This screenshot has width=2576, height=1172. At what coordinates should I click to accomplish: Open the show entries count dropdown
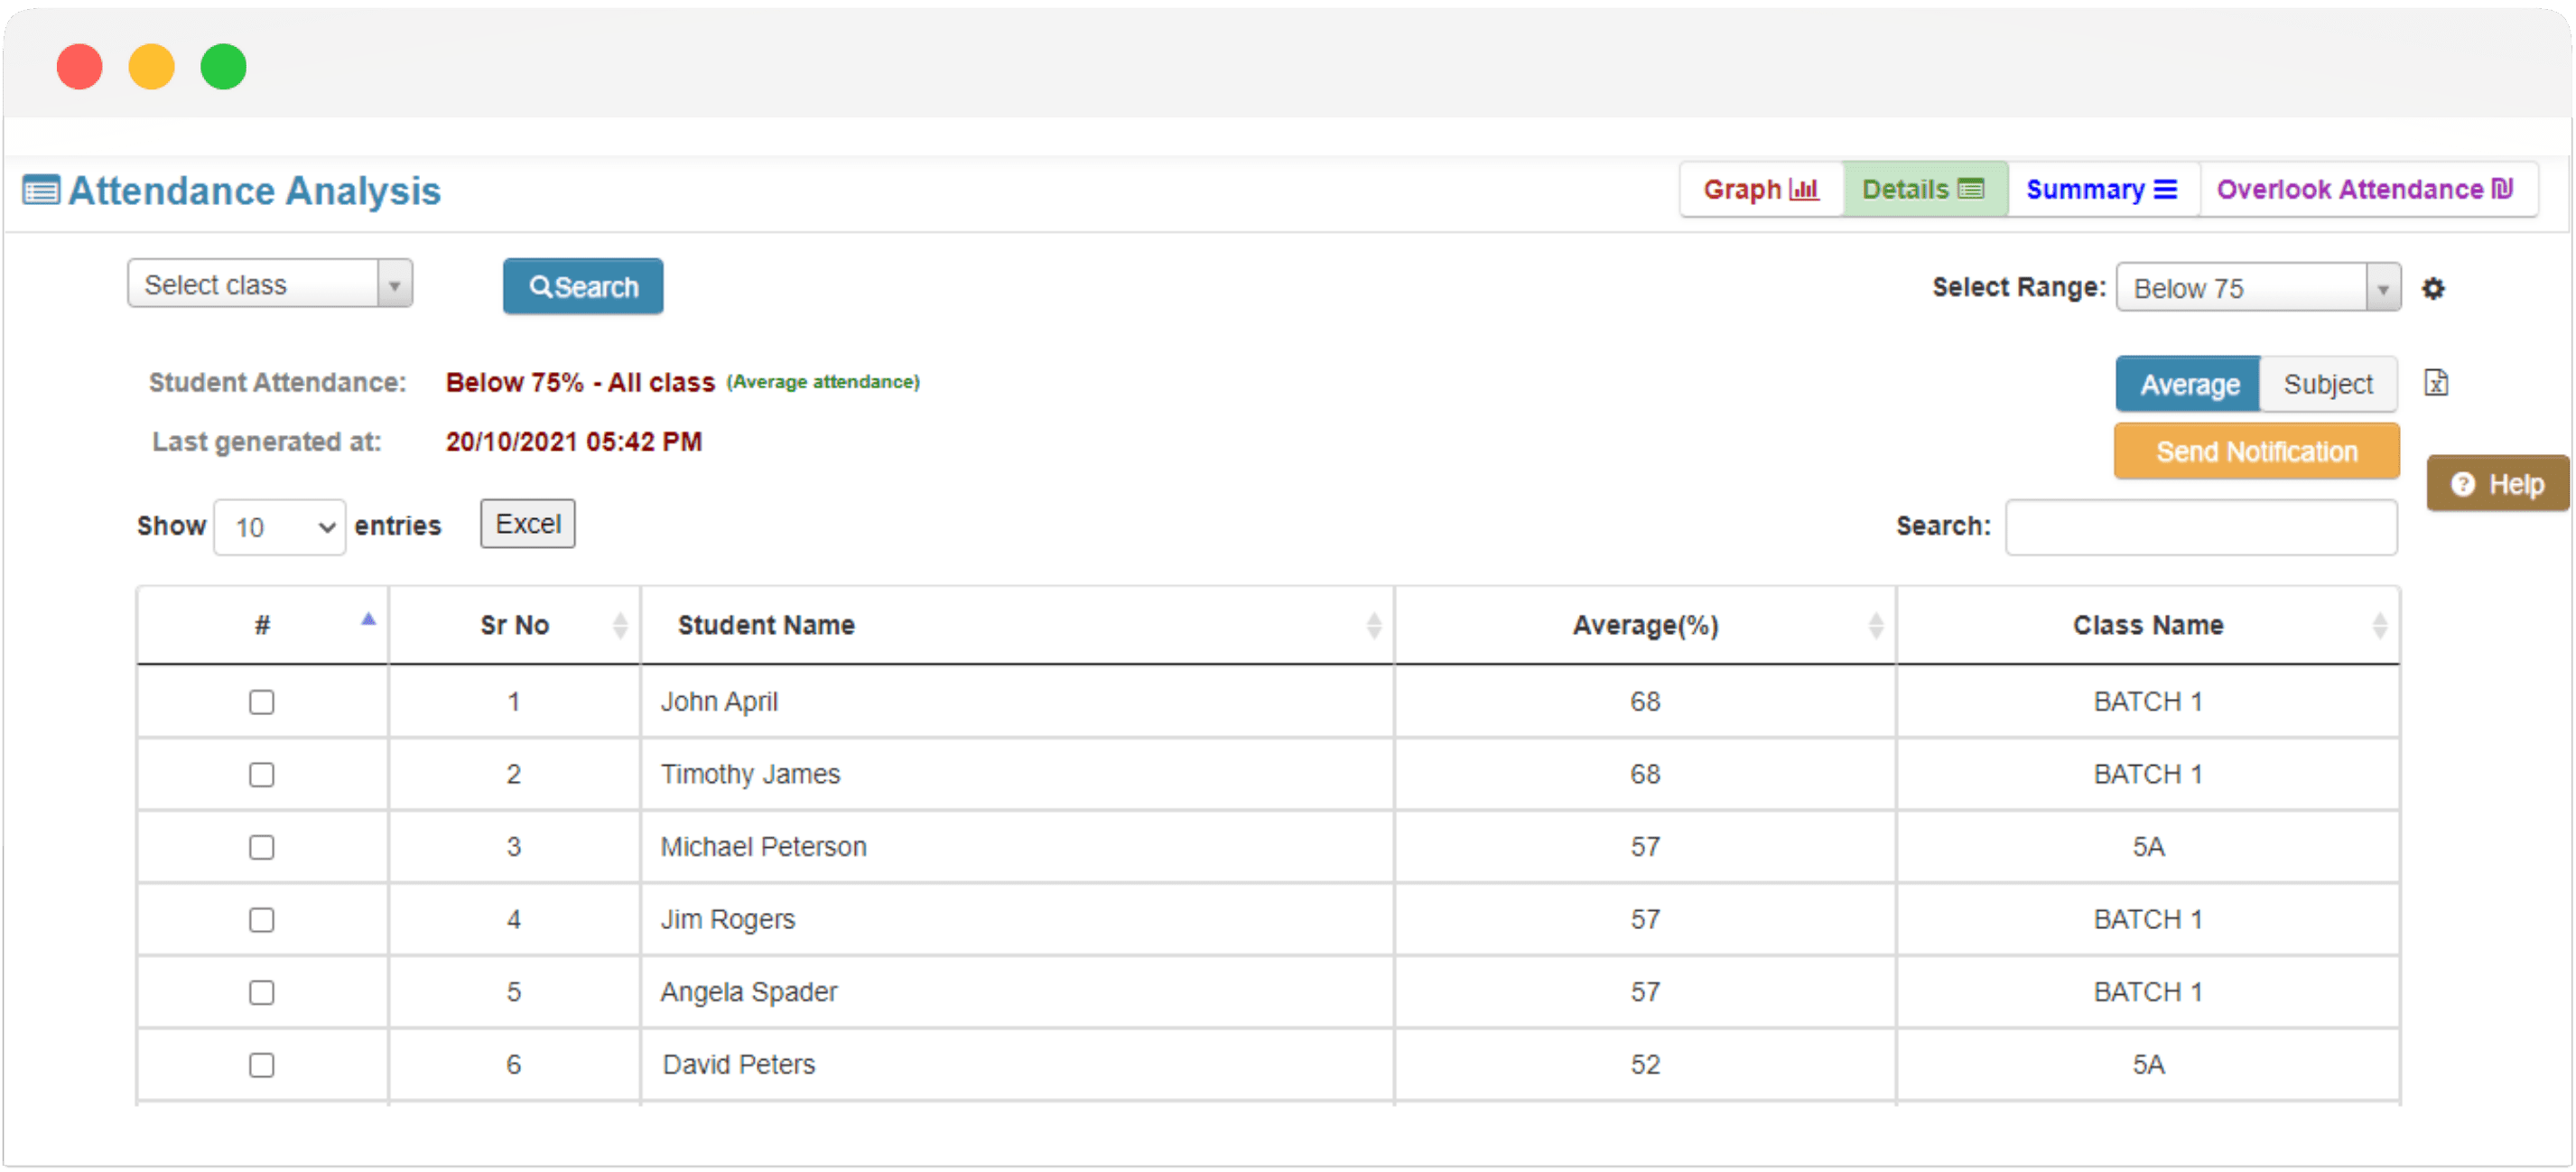pos(280,527)
